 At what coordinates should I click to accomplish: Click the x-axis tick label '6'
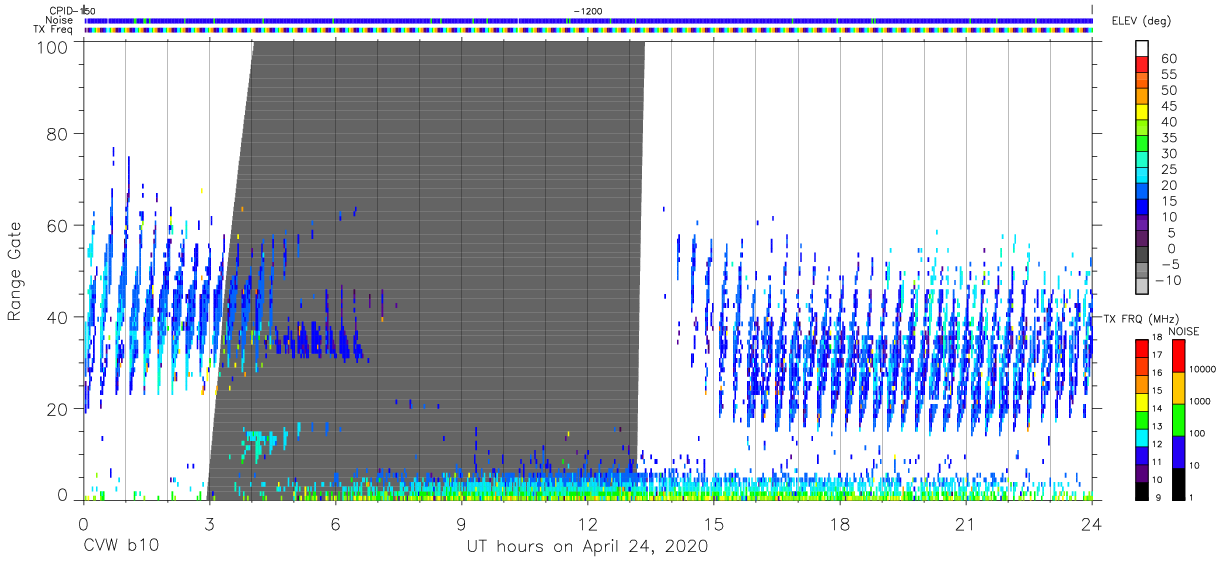[335, 524]
